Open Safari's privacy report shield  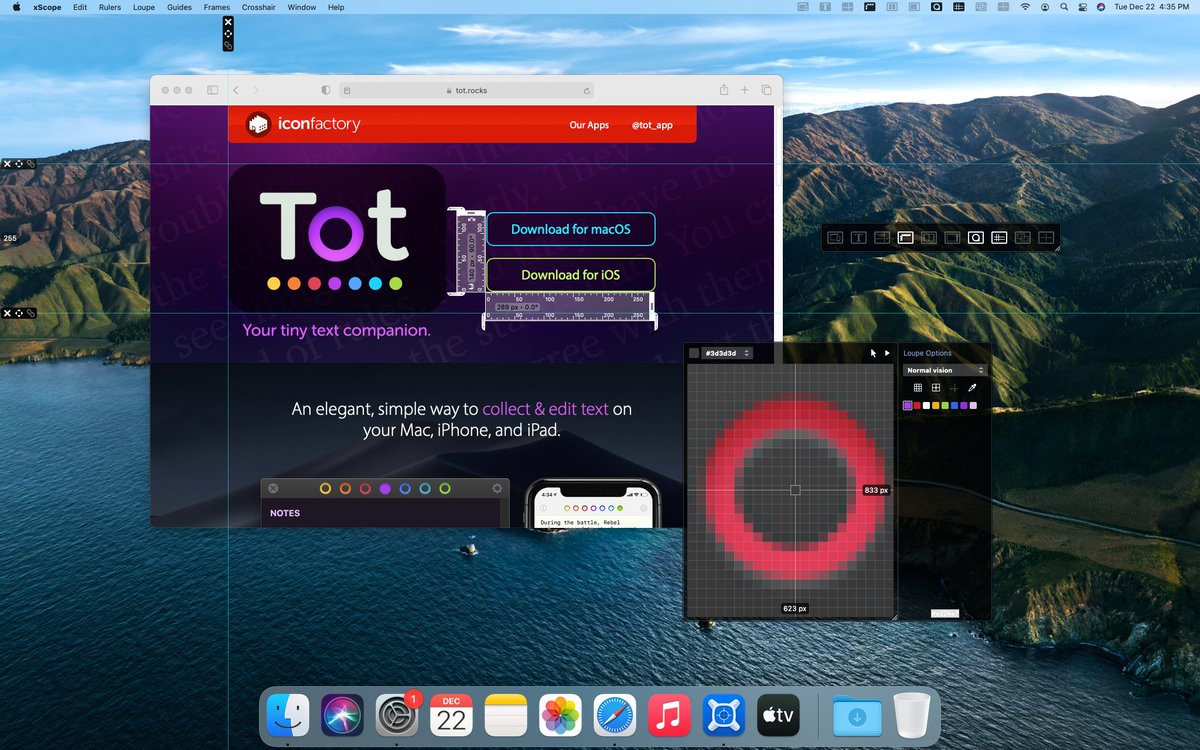tap(326, 90)
